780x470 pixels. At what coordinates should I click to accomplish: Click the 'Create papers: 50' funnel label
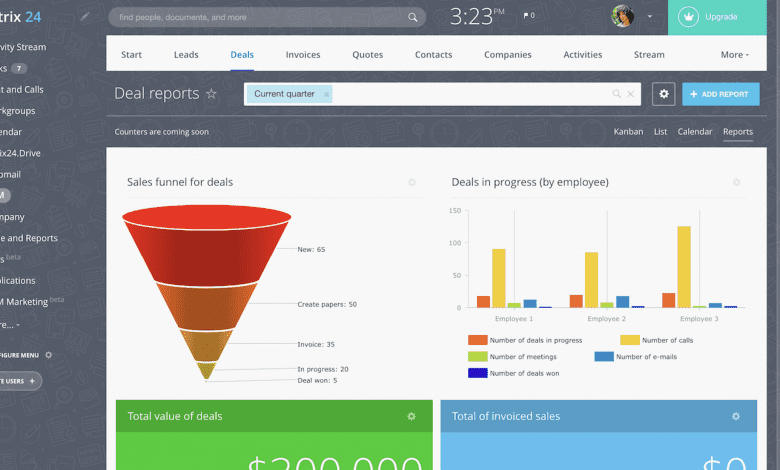coord(327,304)
